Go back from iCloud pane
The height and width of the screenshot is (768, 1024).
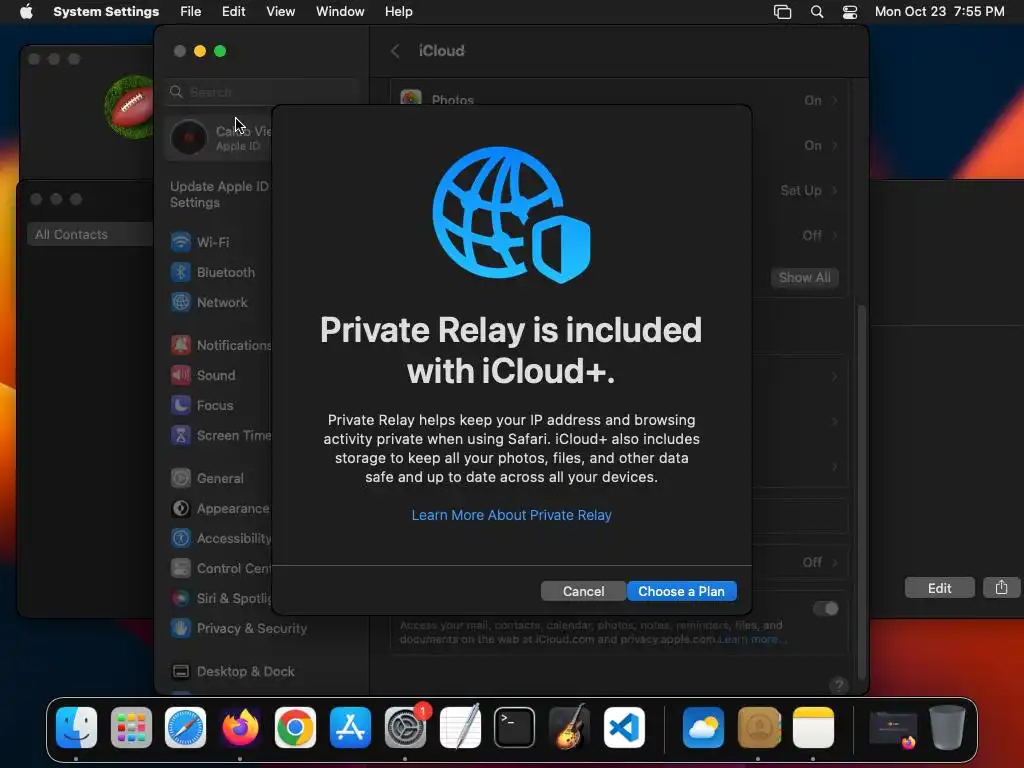tap(395, 51)
